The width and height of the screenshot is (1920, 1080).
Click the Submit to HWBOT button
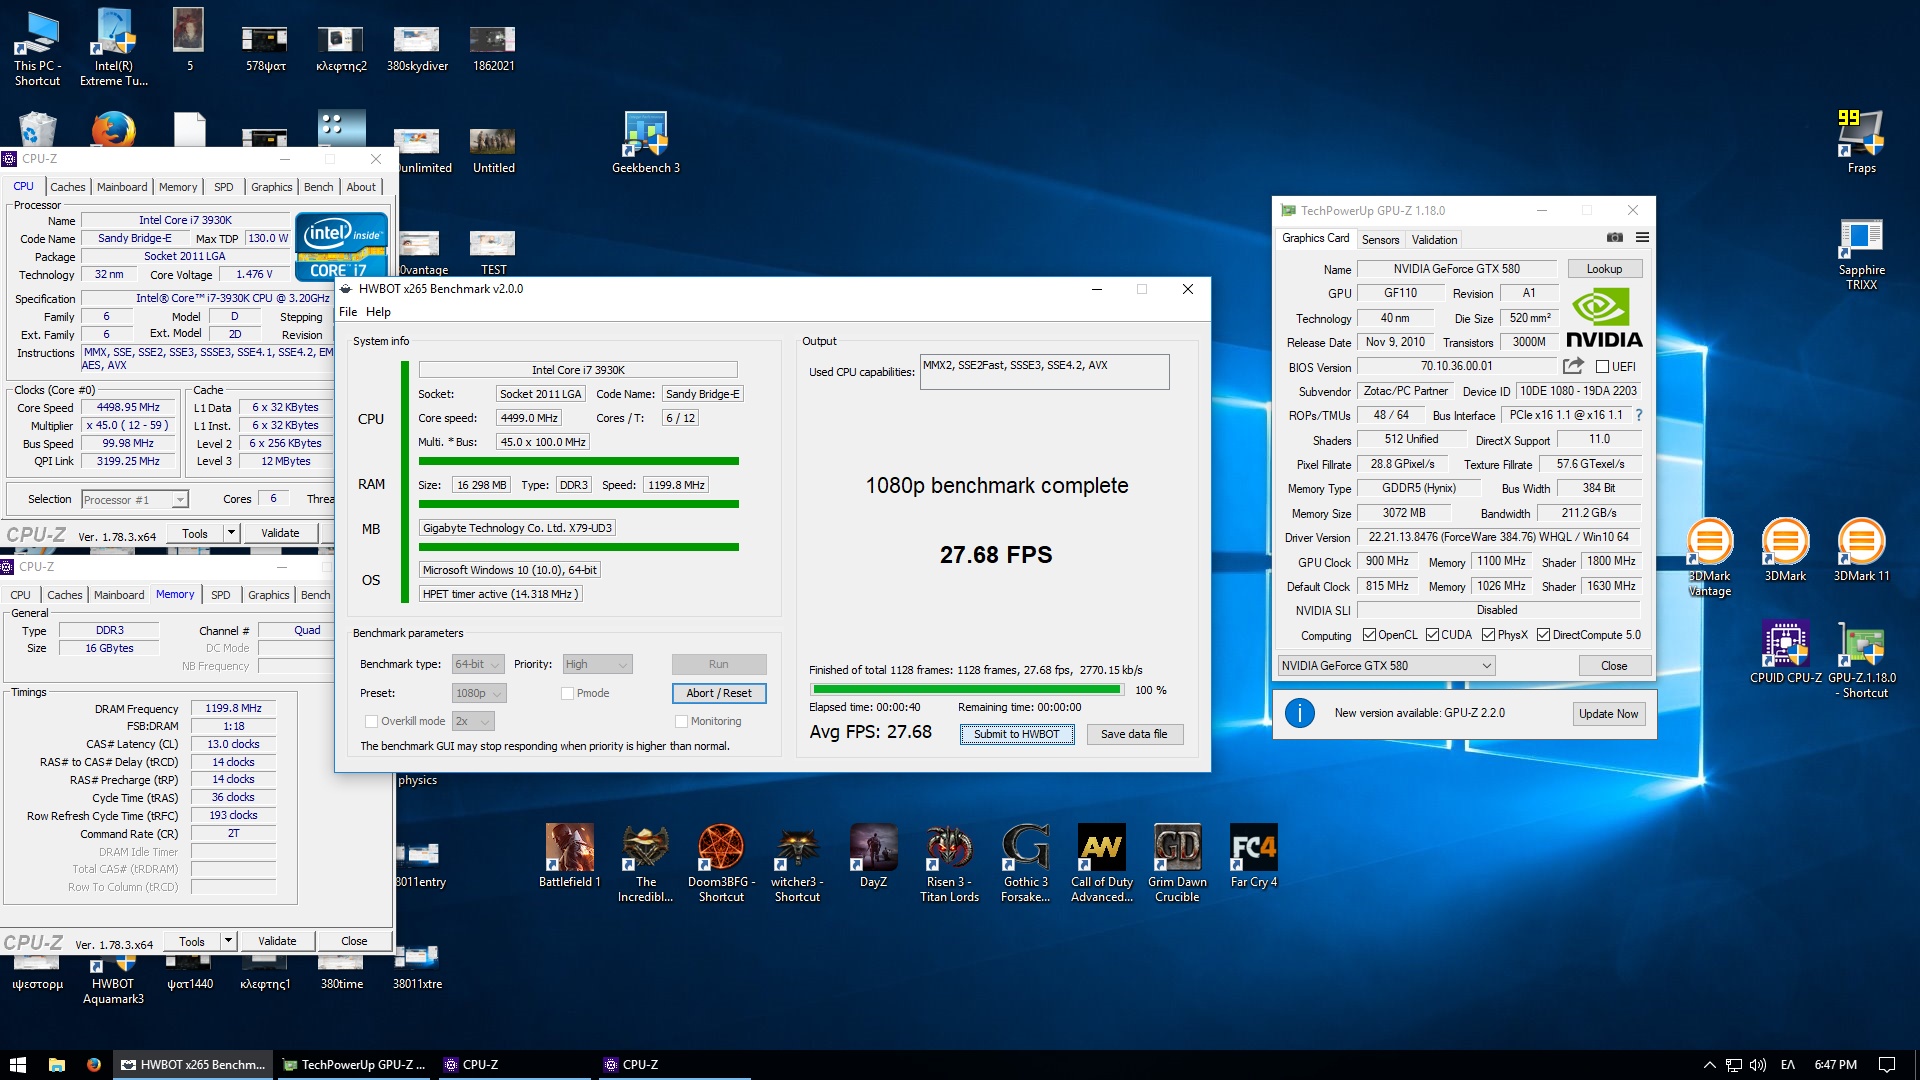[x=1017, y=734]
